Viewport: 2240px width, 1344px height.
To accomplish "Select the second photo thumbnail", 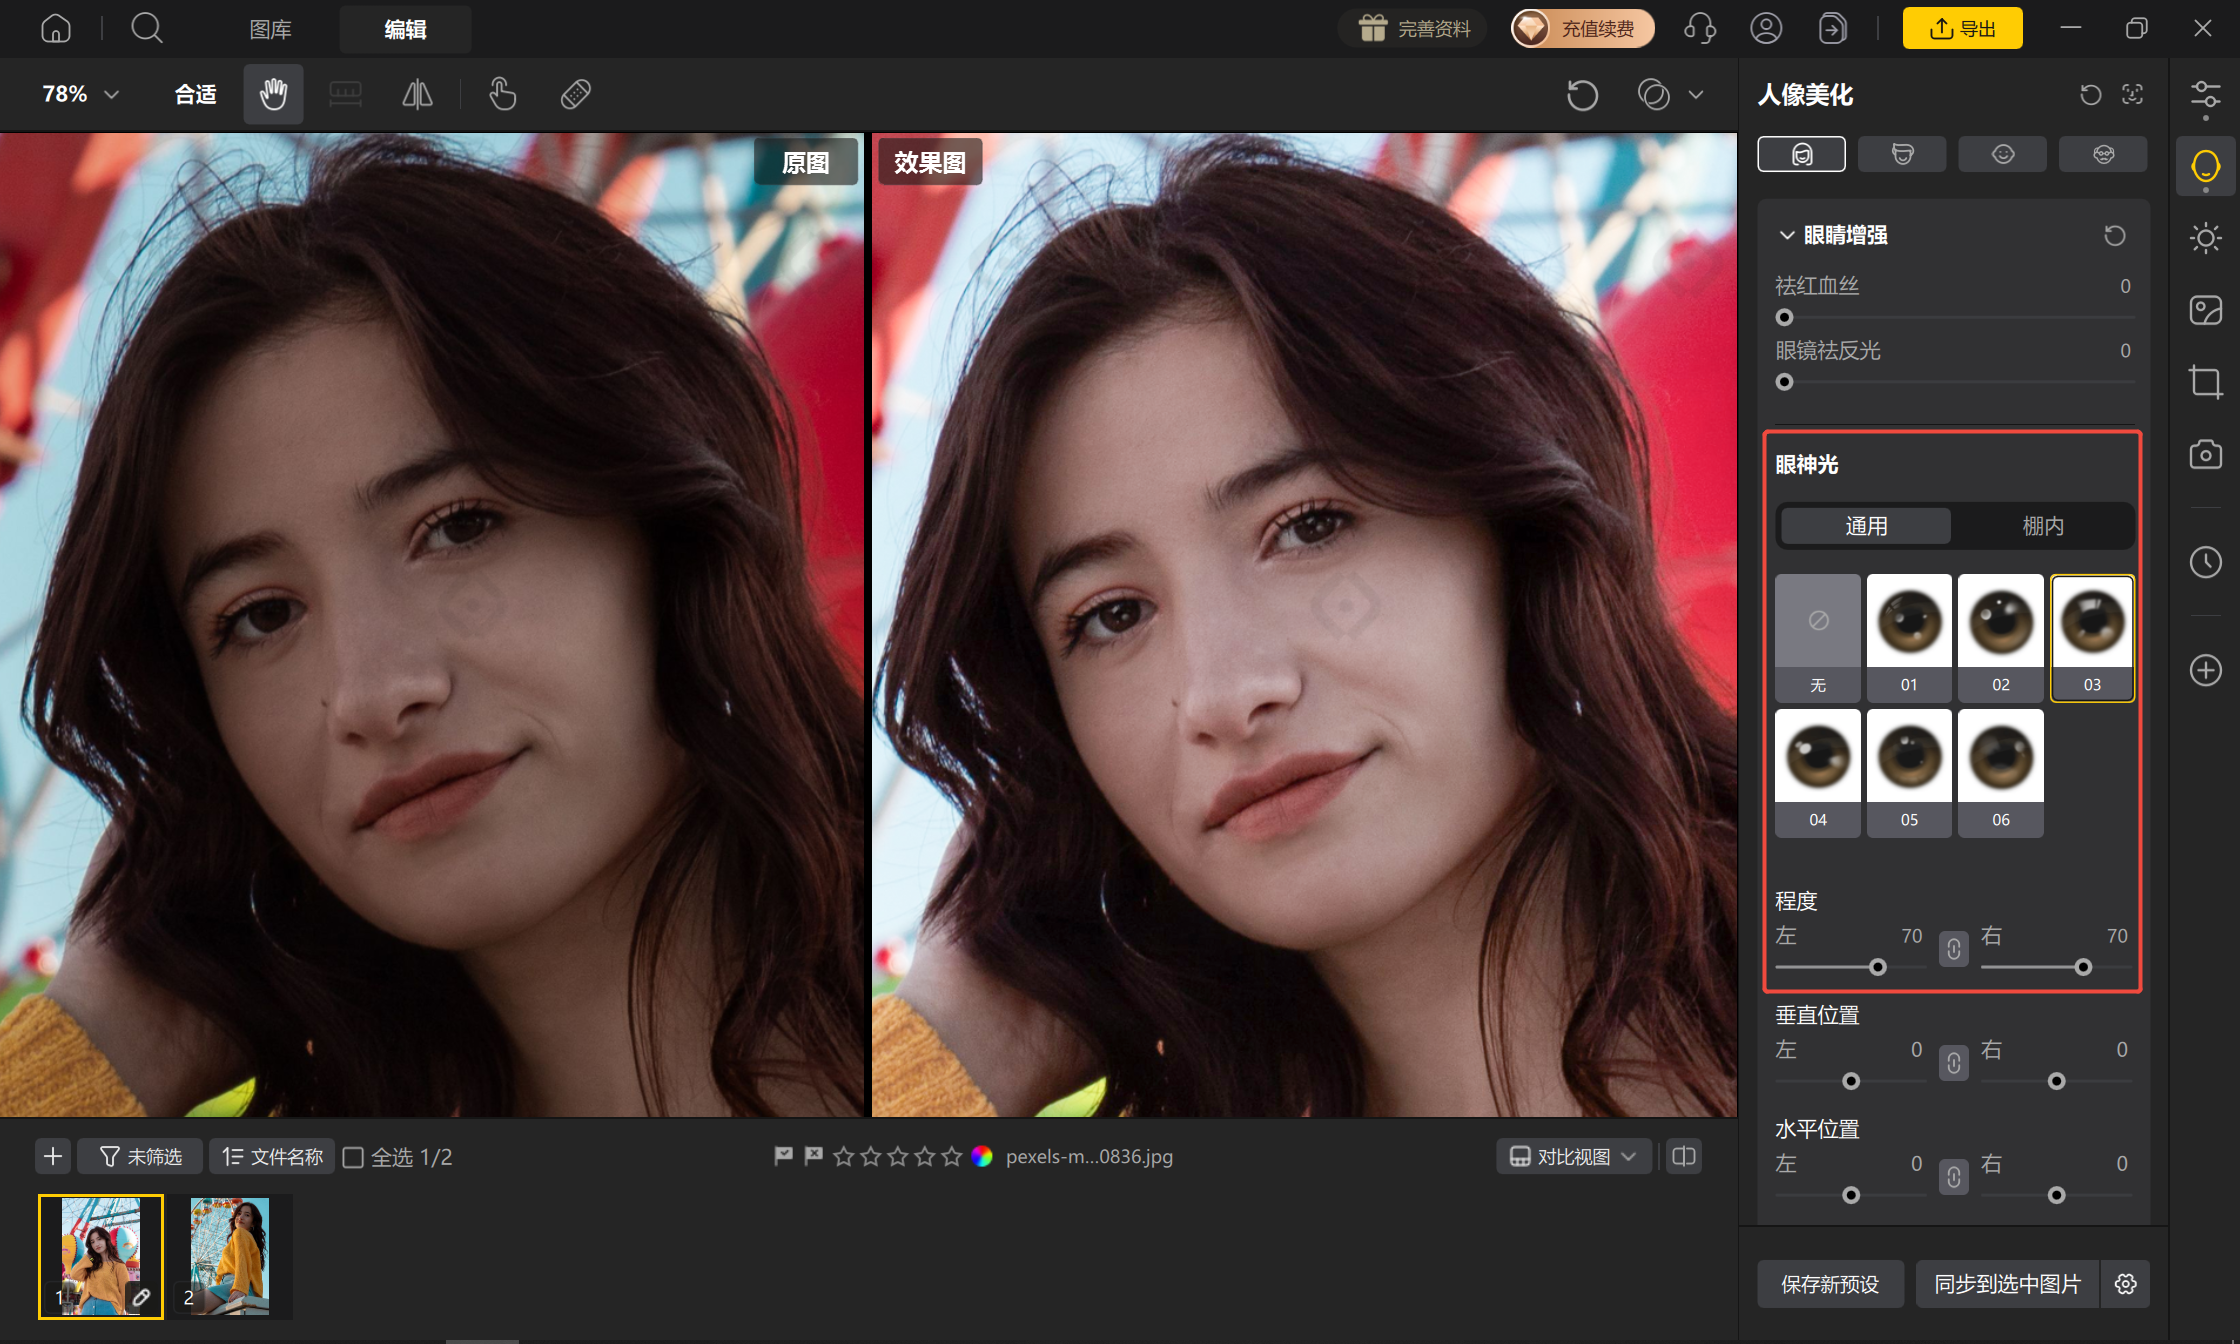I will pyautogui.click(x=230, y=1257).
